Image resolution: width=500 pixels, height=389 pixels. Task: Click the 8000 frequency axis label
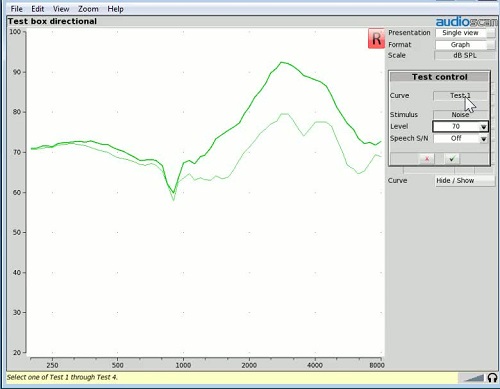coord(377,365)
